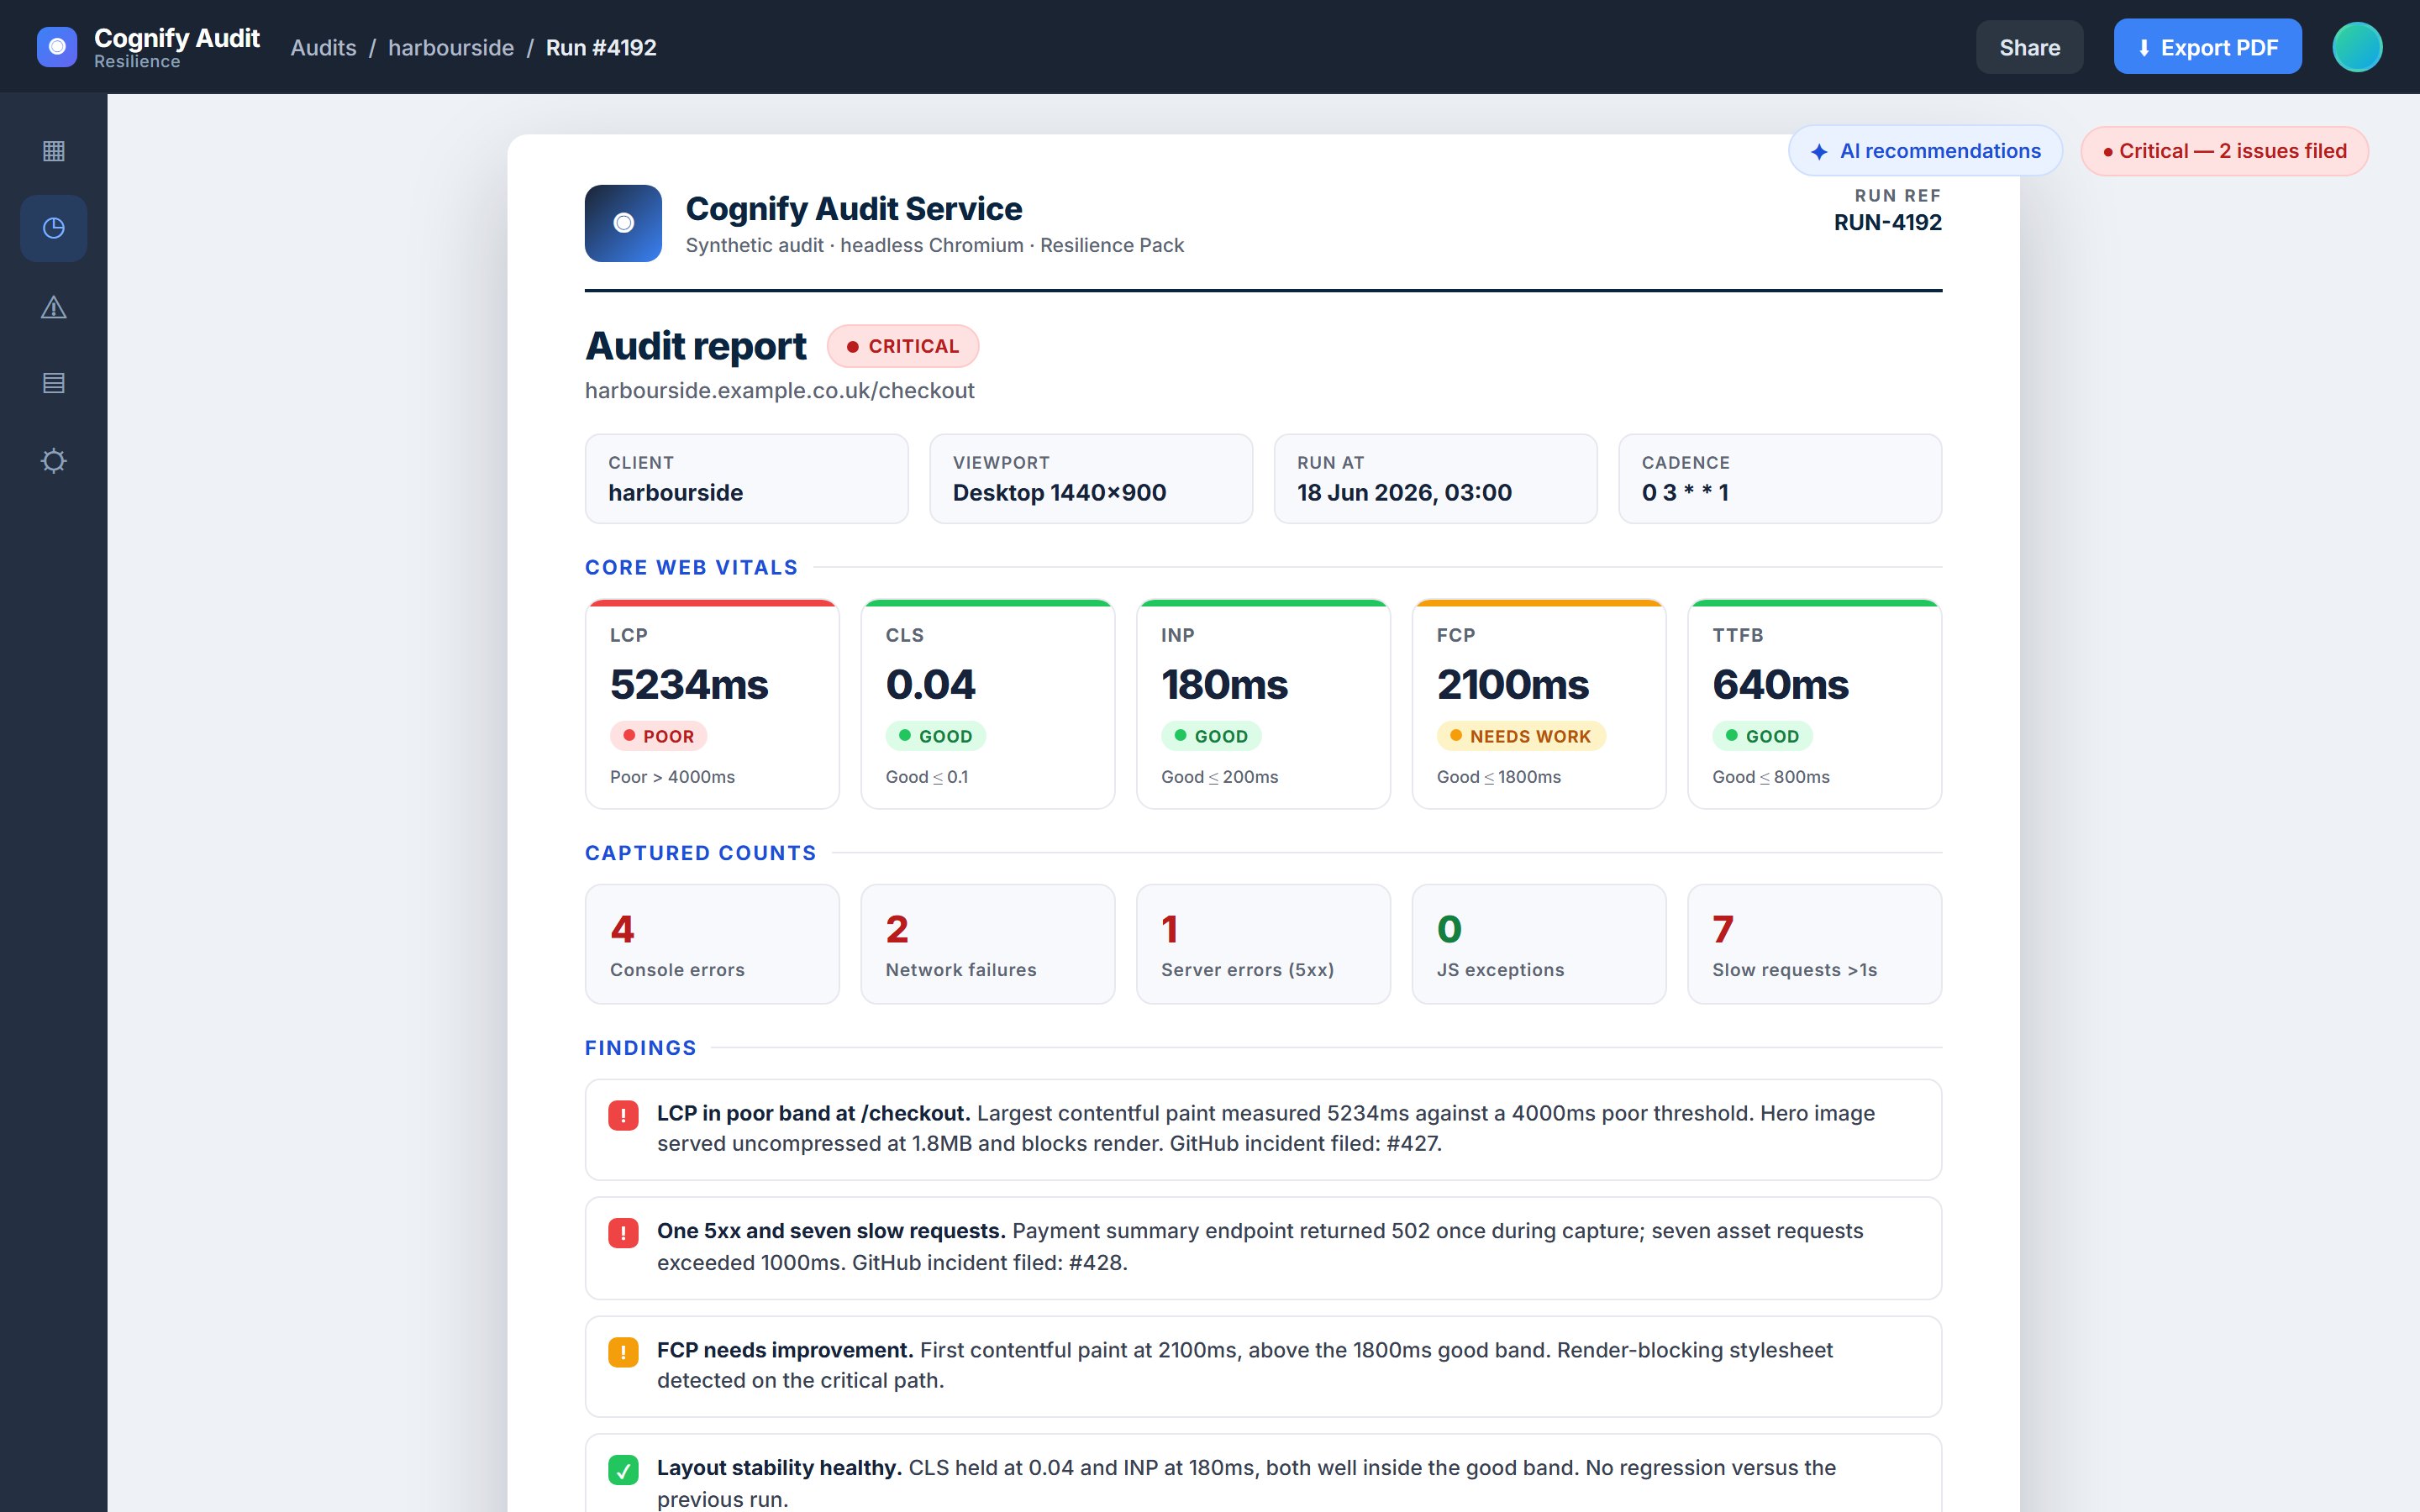The image size is (2420, 1512).
Task: Open the dashboard grid sidebar icon
Action: (54, 151)
